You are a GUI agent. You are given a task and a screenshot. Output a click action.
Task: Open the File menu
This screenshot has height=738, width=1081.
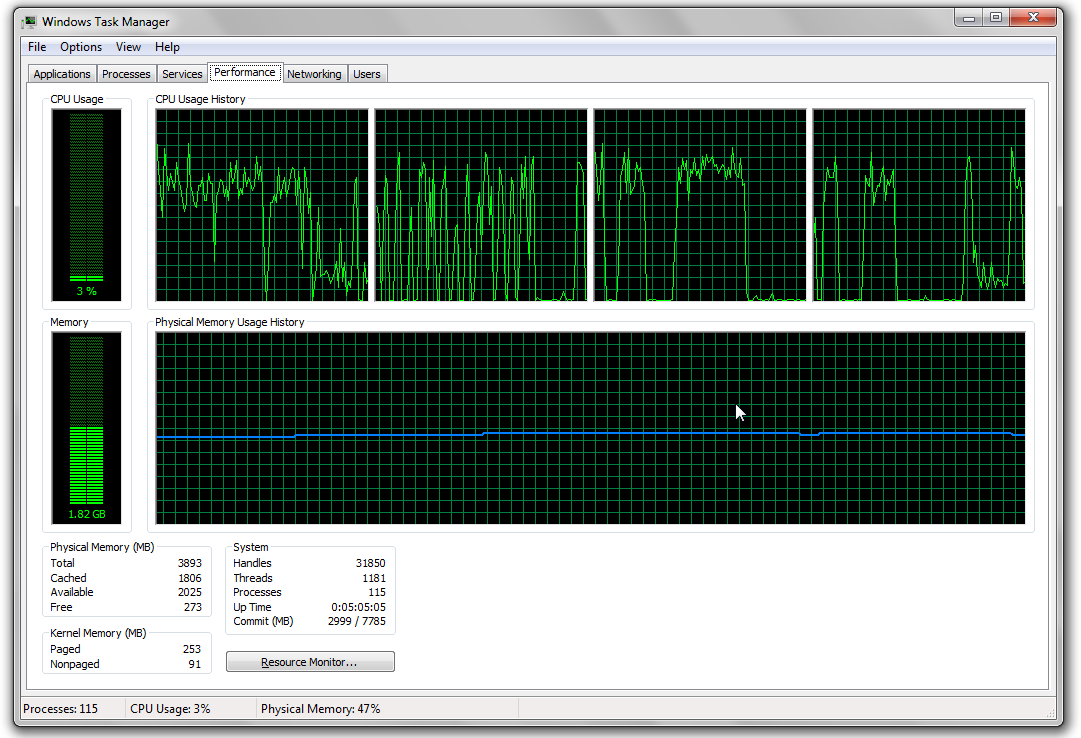37,47
